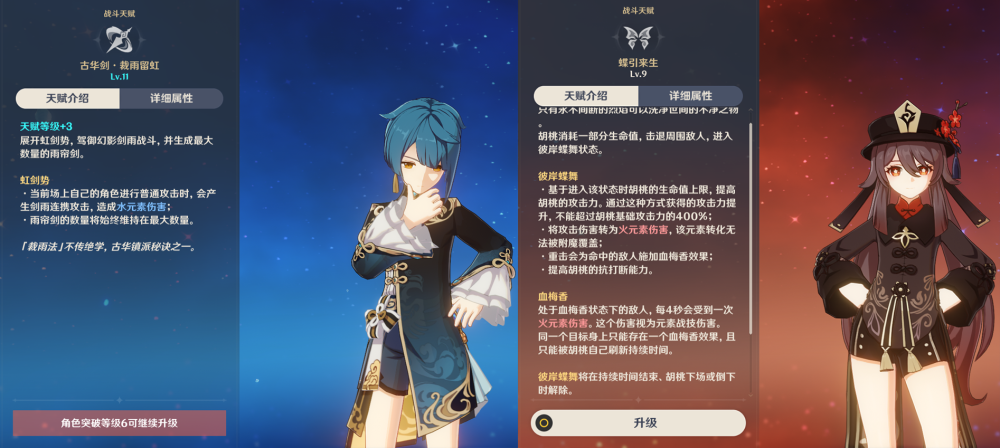Viewport: 1000px width, 448px height.
Task: Click the butterfly icon for 蝶引来生
Action: tap(638, 38)
